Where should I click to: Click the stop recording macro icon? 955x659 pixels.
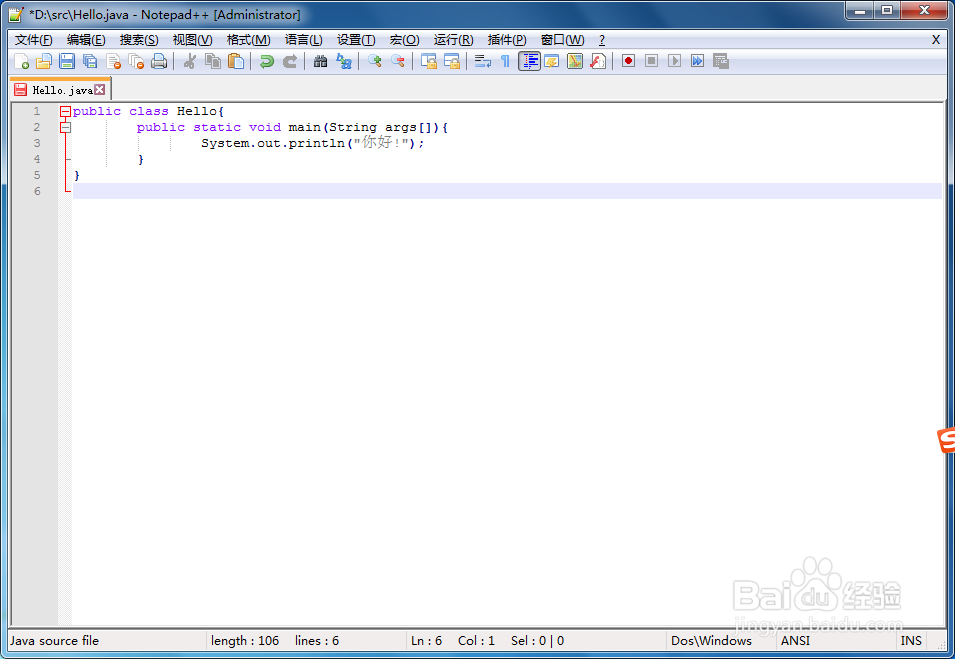tap(652, 62)
